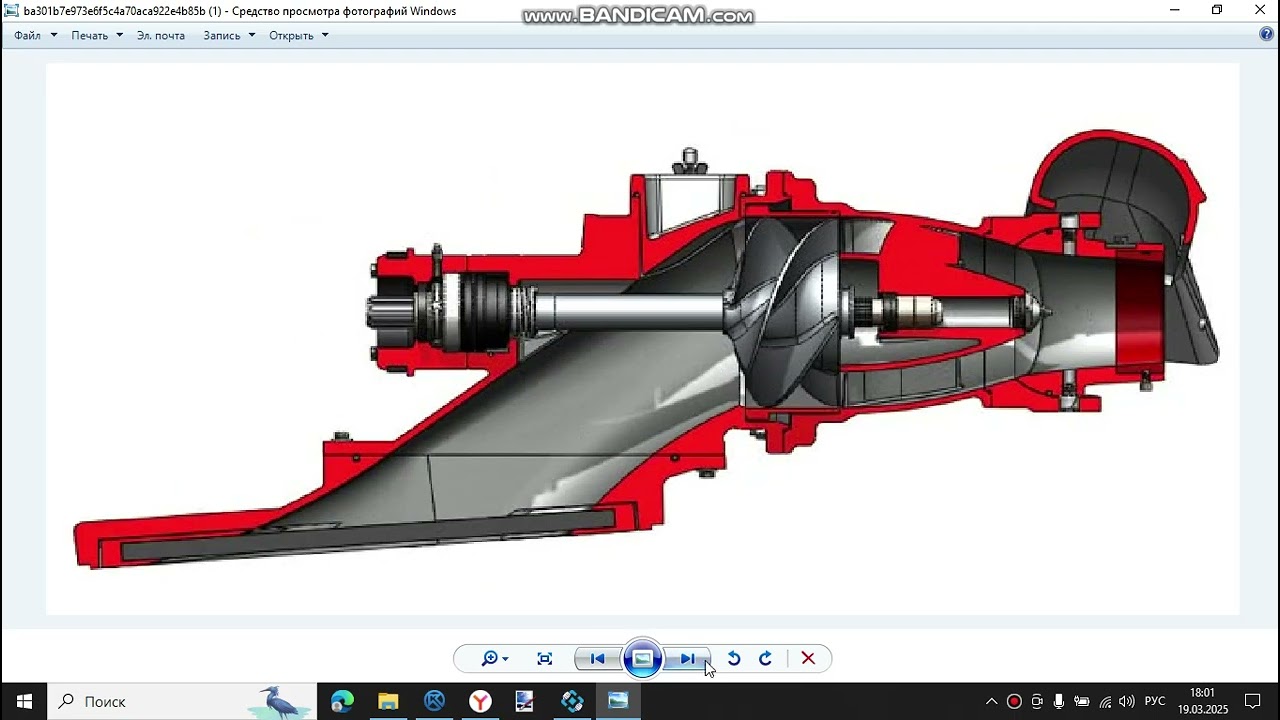The height and width of the screenshot is (720, 1280).
Task: Switch the РУС input language
Action: click(x=1155, y=701)
